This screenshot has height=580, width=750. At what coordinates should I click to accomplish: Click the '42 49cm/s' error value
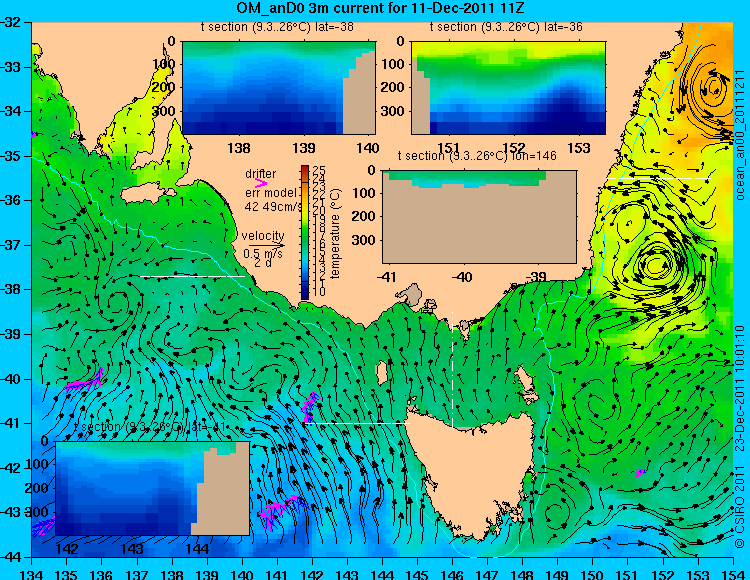pyautogui.click(x=273, y=207)
